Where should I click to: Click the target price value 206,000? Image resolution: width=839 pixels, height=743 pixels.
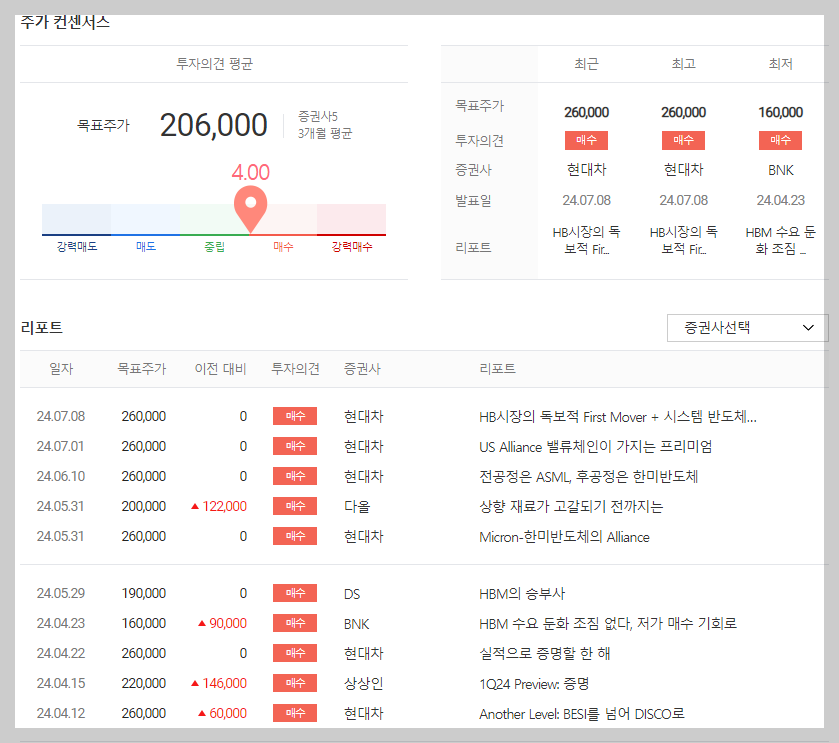point(213,124)
